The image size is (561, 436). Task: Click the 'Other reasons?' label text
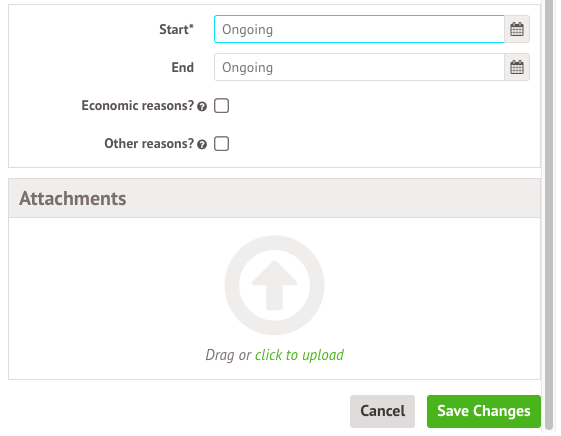149,143
